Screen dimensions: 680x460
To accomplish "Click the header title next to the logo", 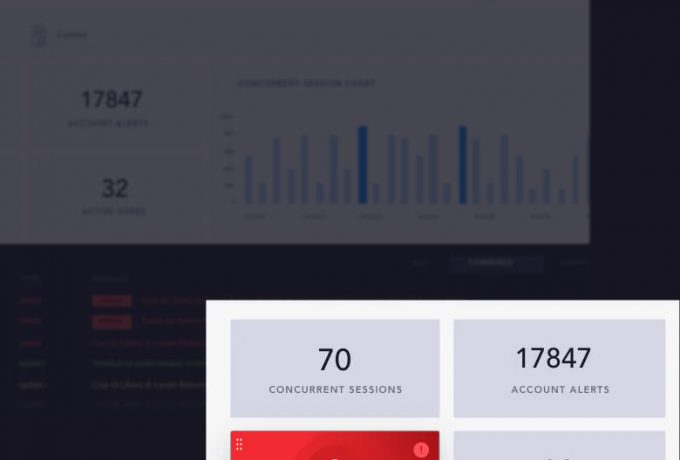I will click(72, 36).
